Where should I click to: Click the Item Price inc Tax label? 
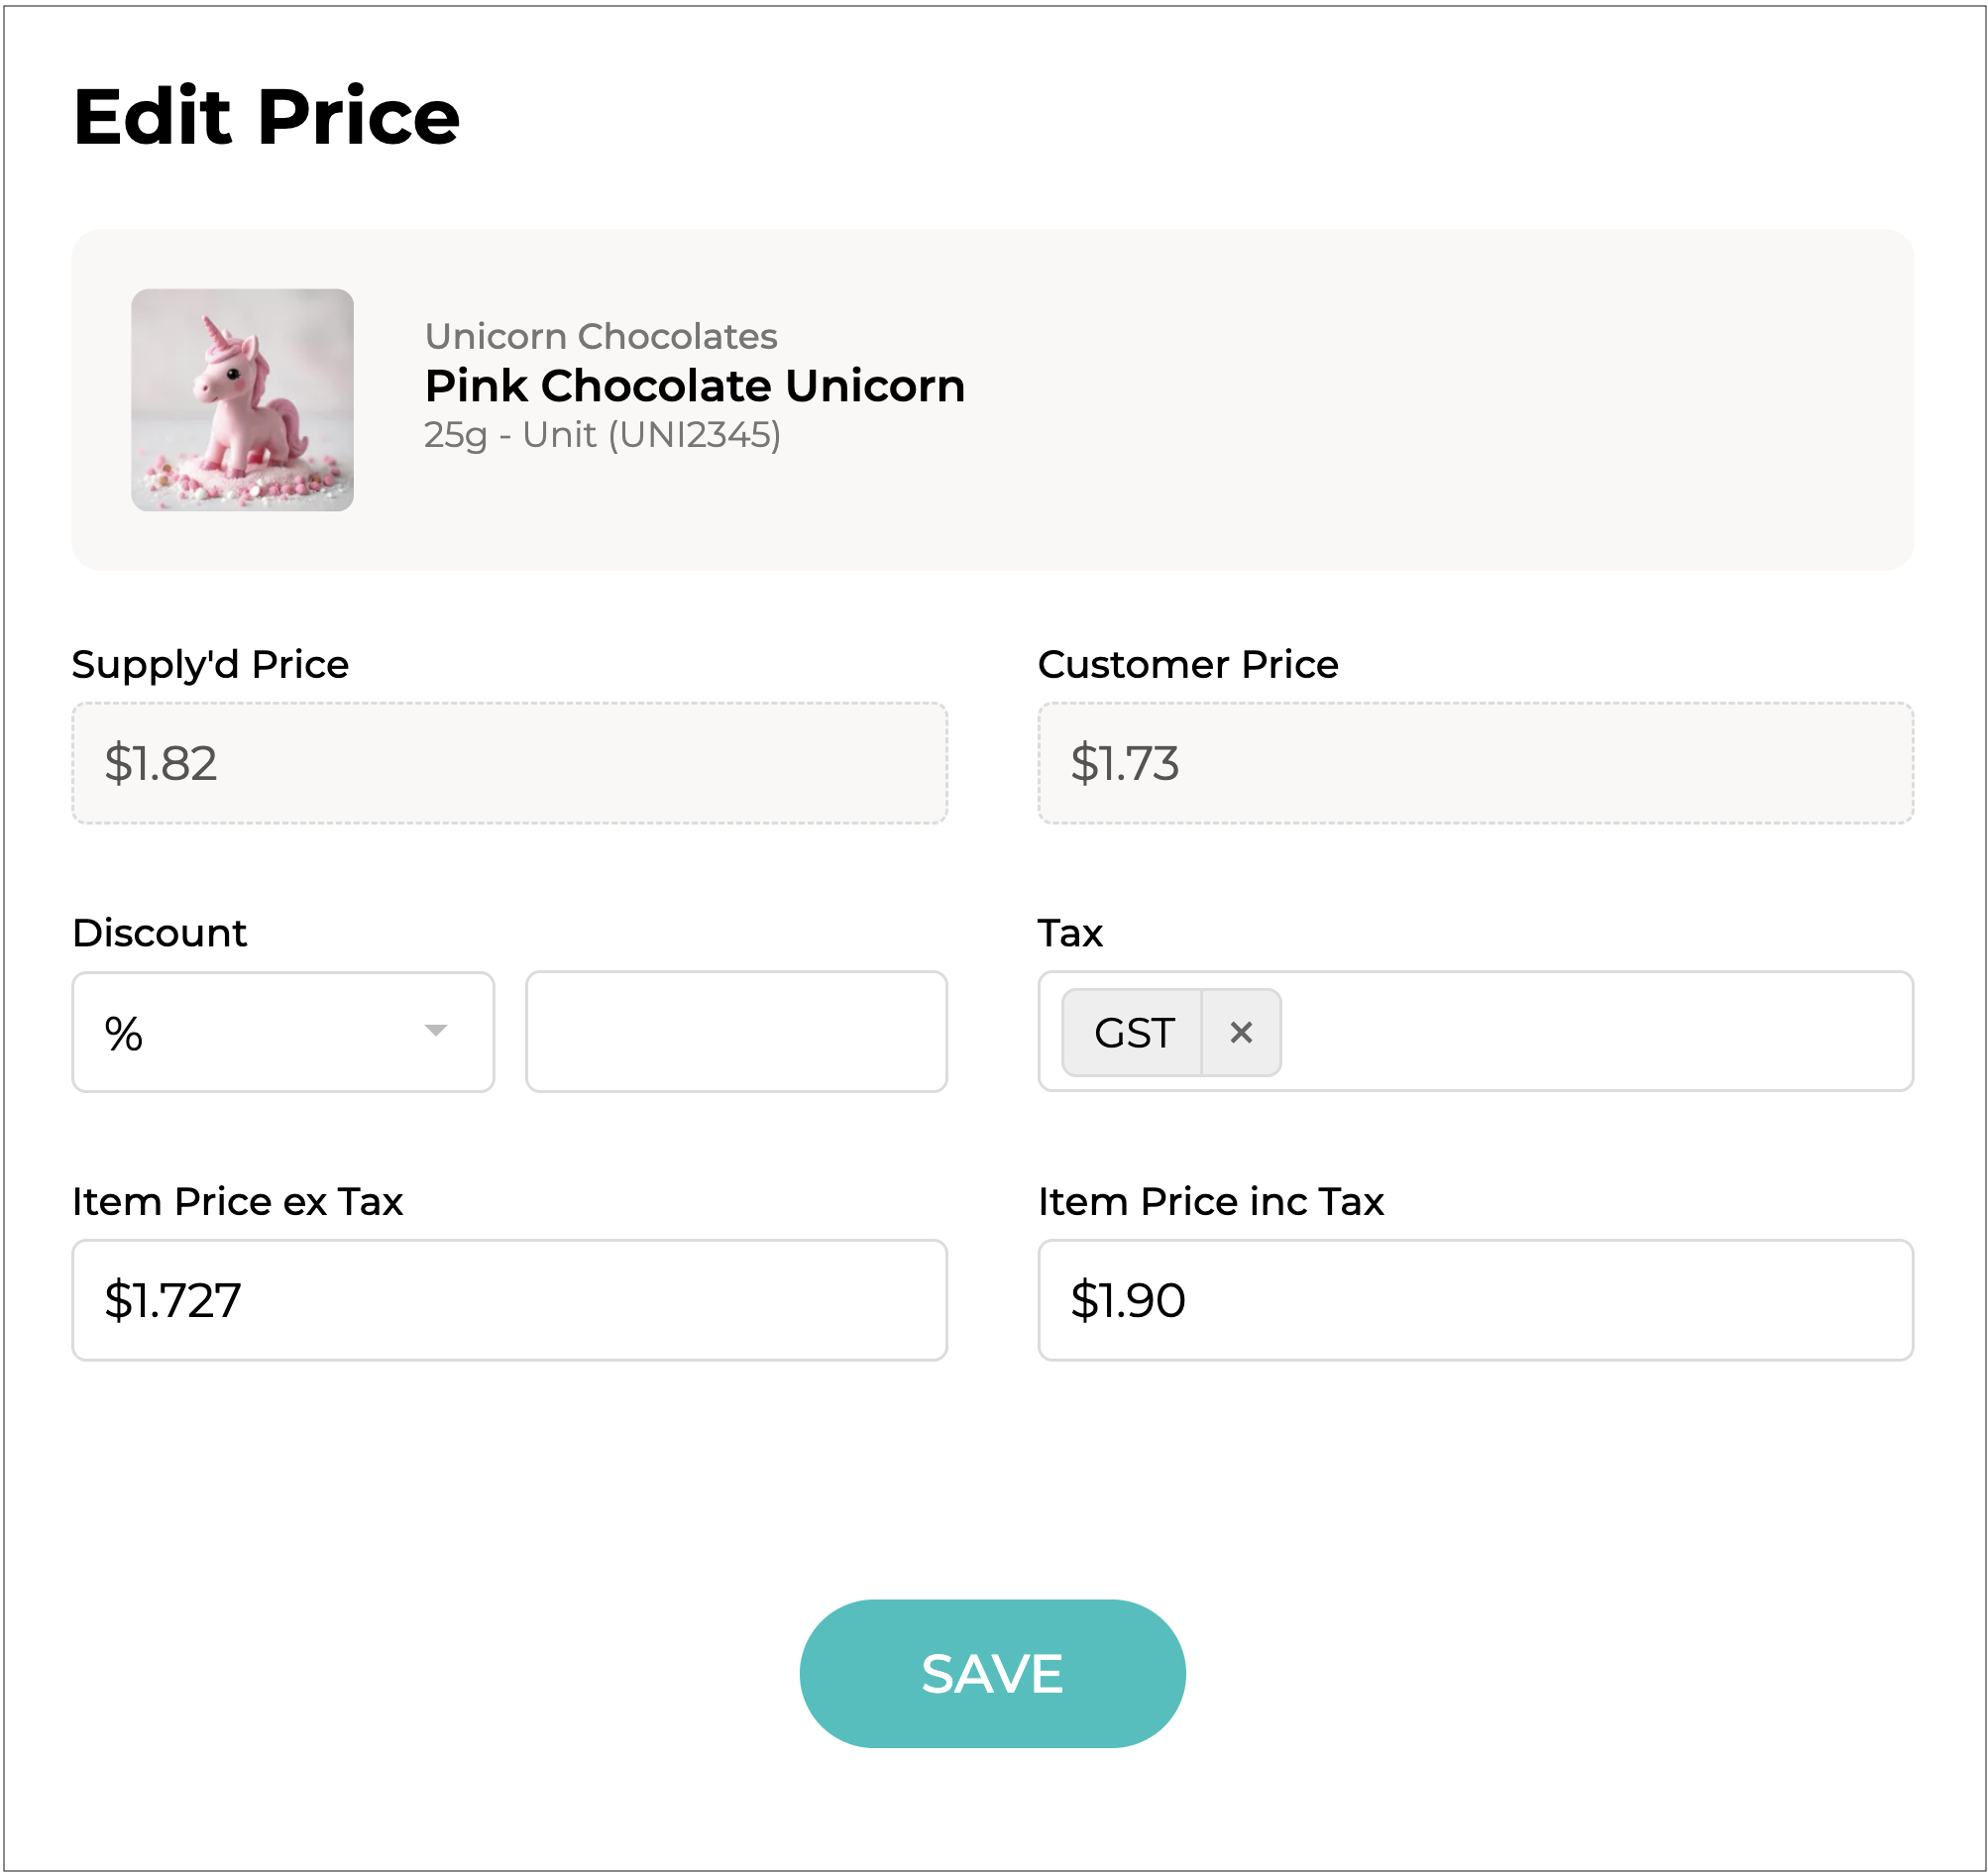pos(1210,1201)
